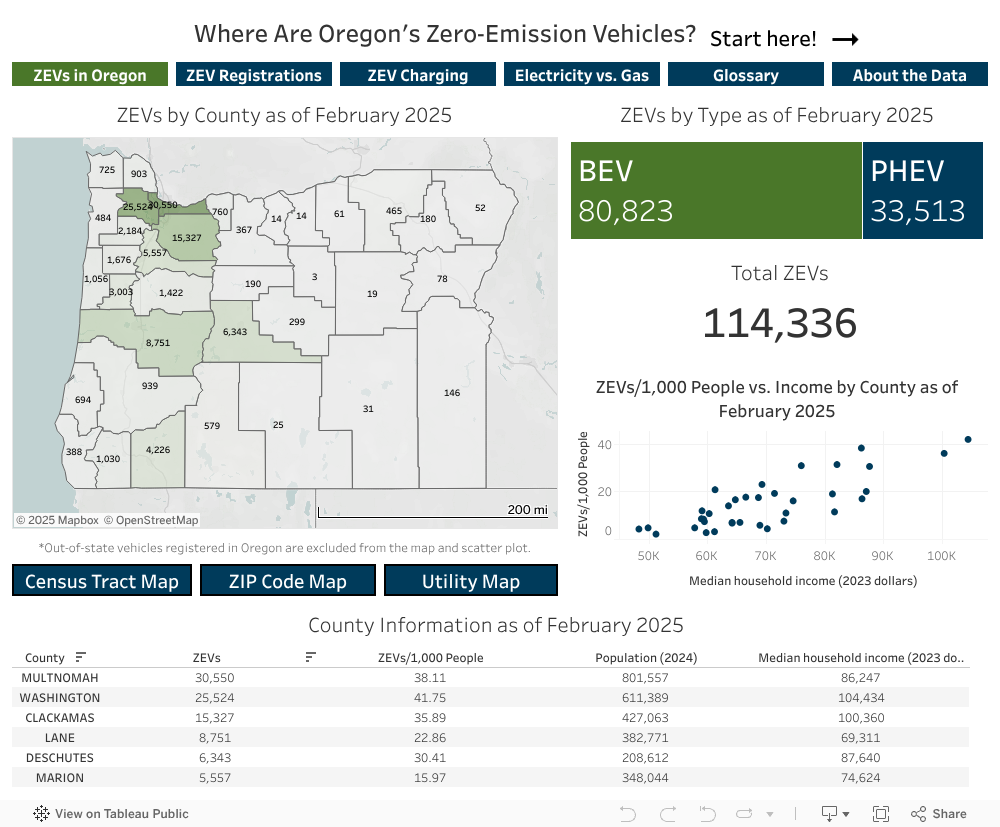Click the Full Screen icon

pyautogui.click(x=881, y=812)
